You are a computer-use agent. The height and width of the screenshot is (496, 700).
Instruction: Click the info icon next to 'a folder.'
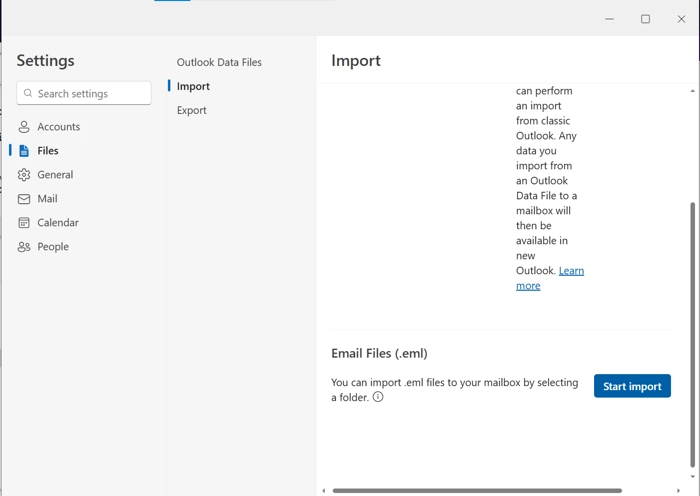pyautogui.click(x=378, y=396)
